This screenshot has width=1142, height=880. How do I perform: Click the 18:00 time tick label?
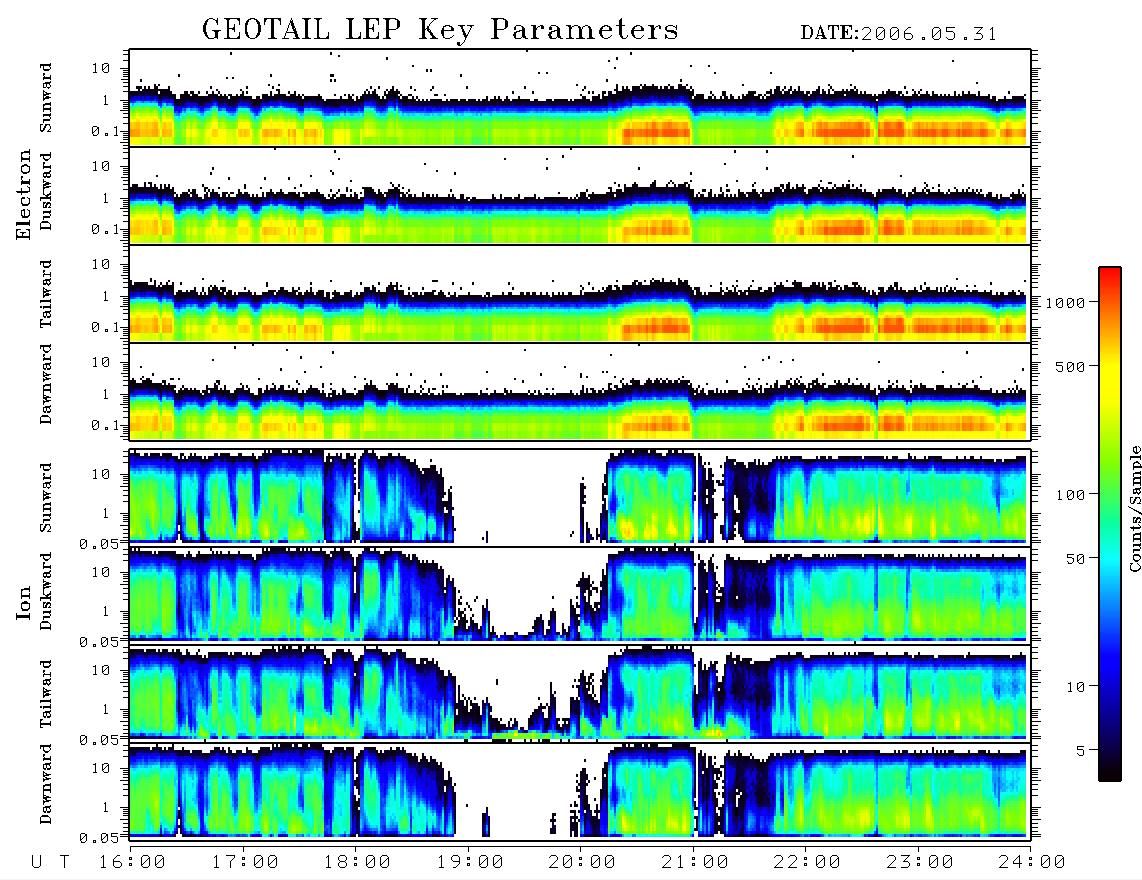(x=357, y=862)
